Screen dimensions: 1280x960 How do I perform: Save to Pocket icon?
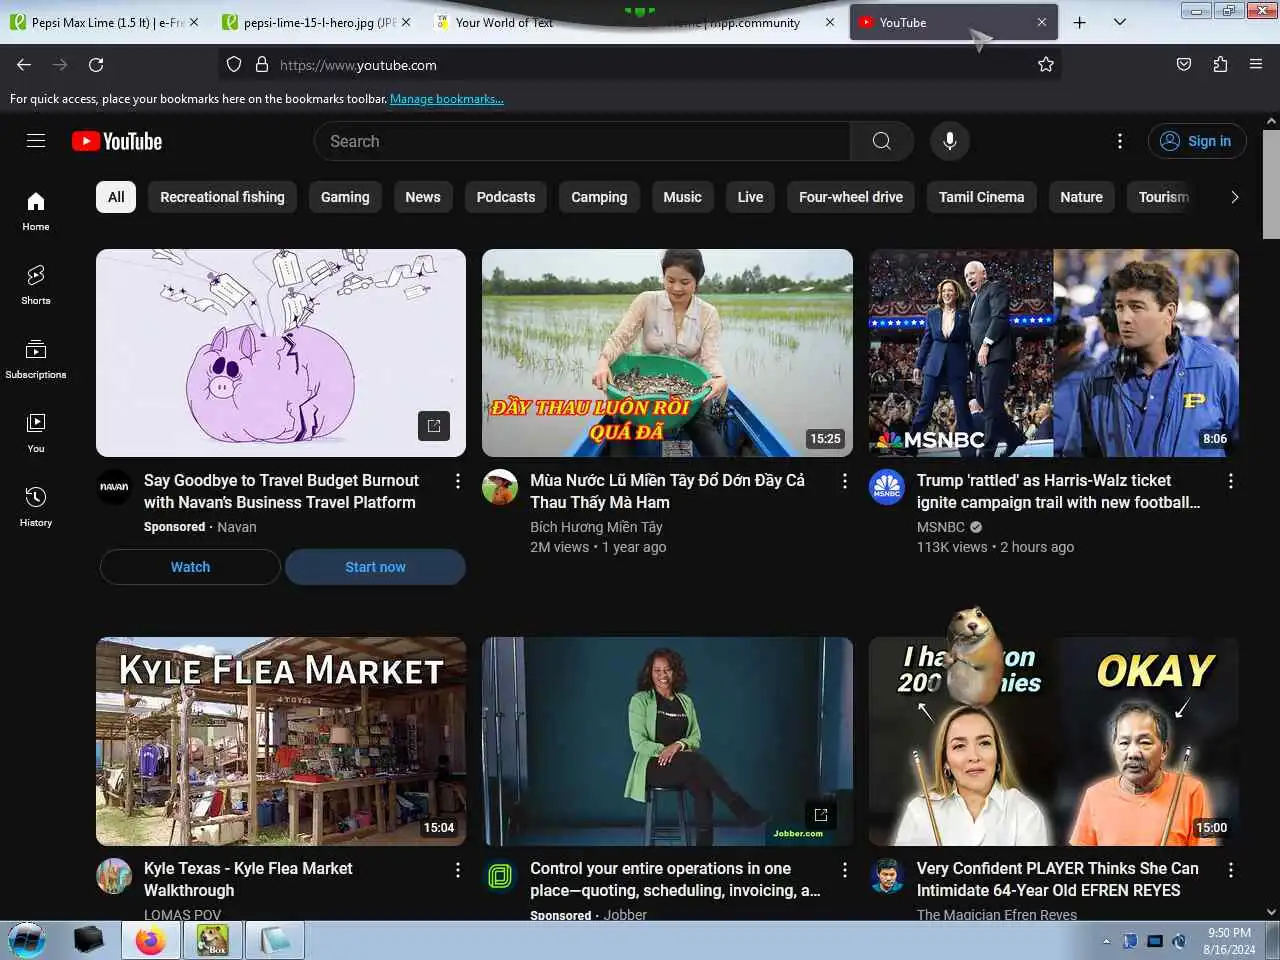point(1184,65)
